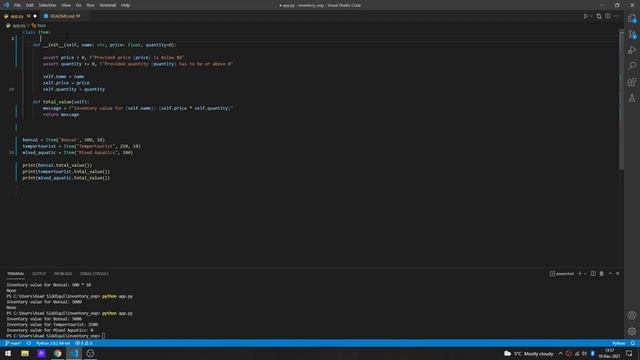Switch to the OUTPUT tab
The image size is (640, 360).
39,273
